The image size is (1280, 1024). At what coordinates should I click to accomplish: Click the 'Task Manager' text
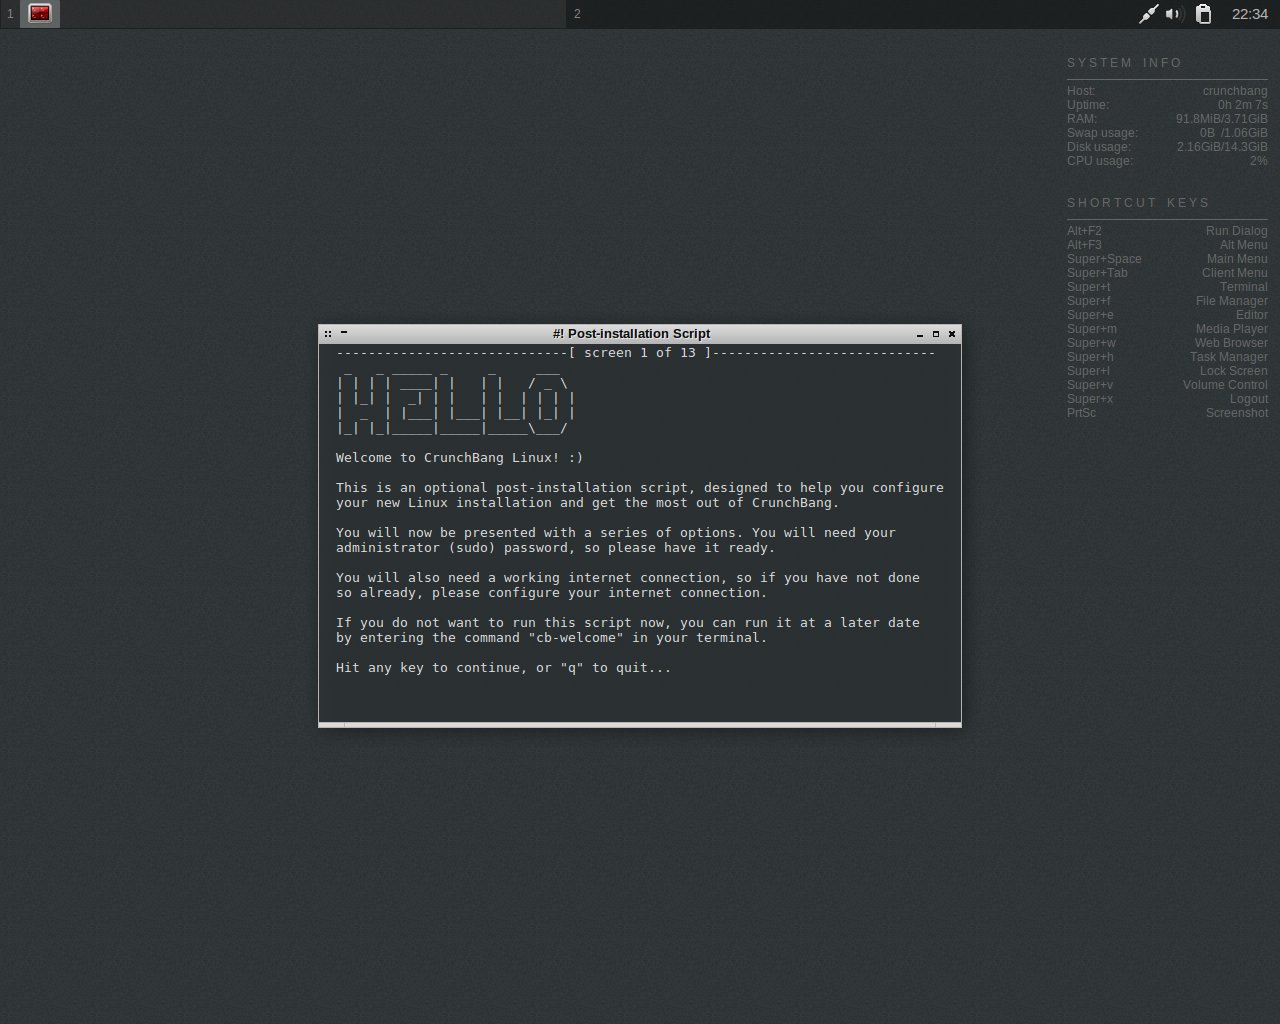(x=1229, y=357)
